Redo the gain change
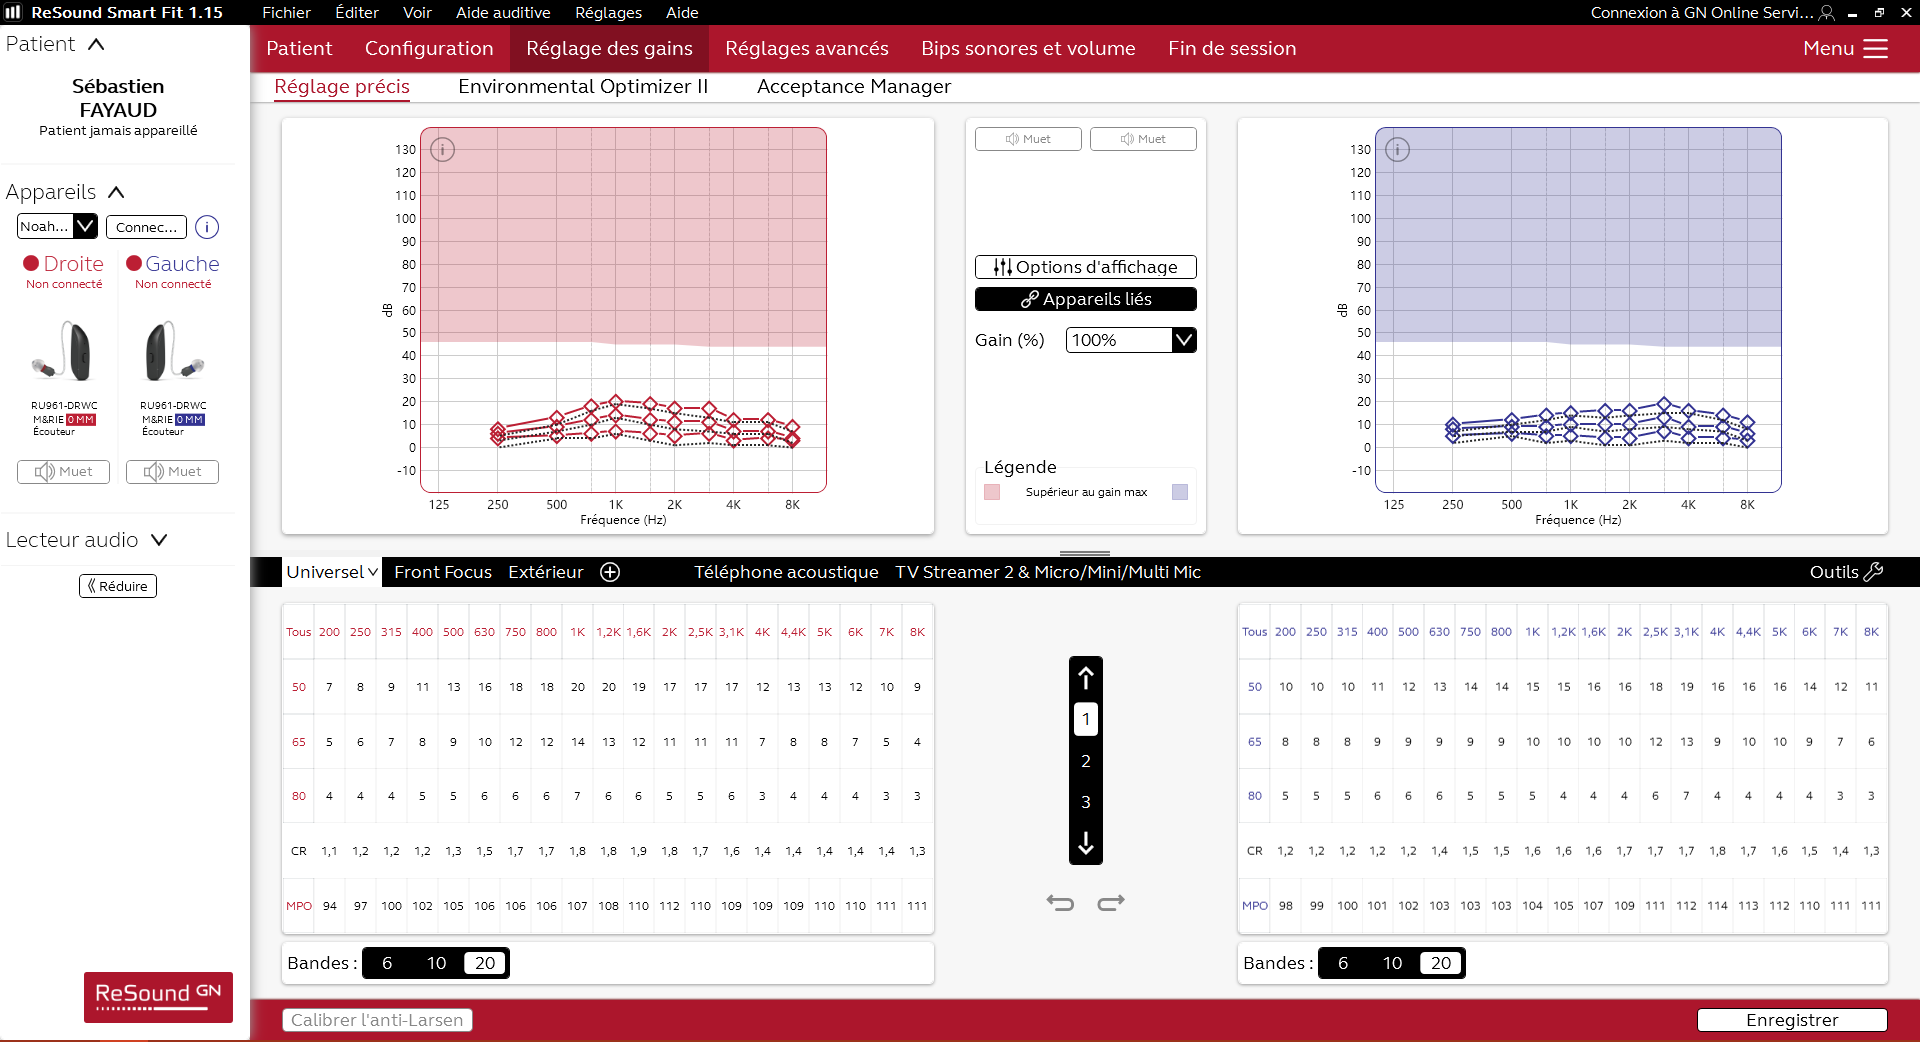 pos(1111,903)
